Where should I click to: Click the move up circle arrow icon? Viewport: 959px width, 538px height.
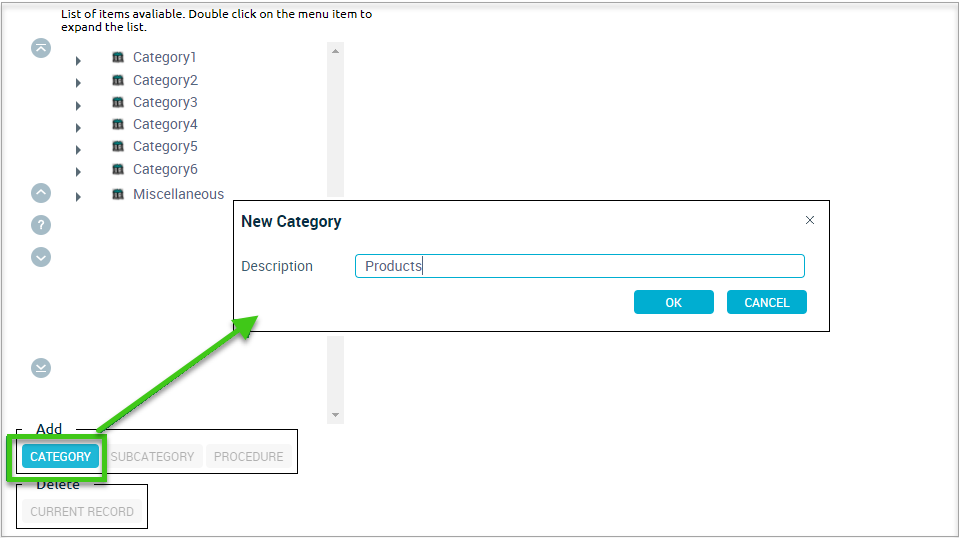[41, 193]
